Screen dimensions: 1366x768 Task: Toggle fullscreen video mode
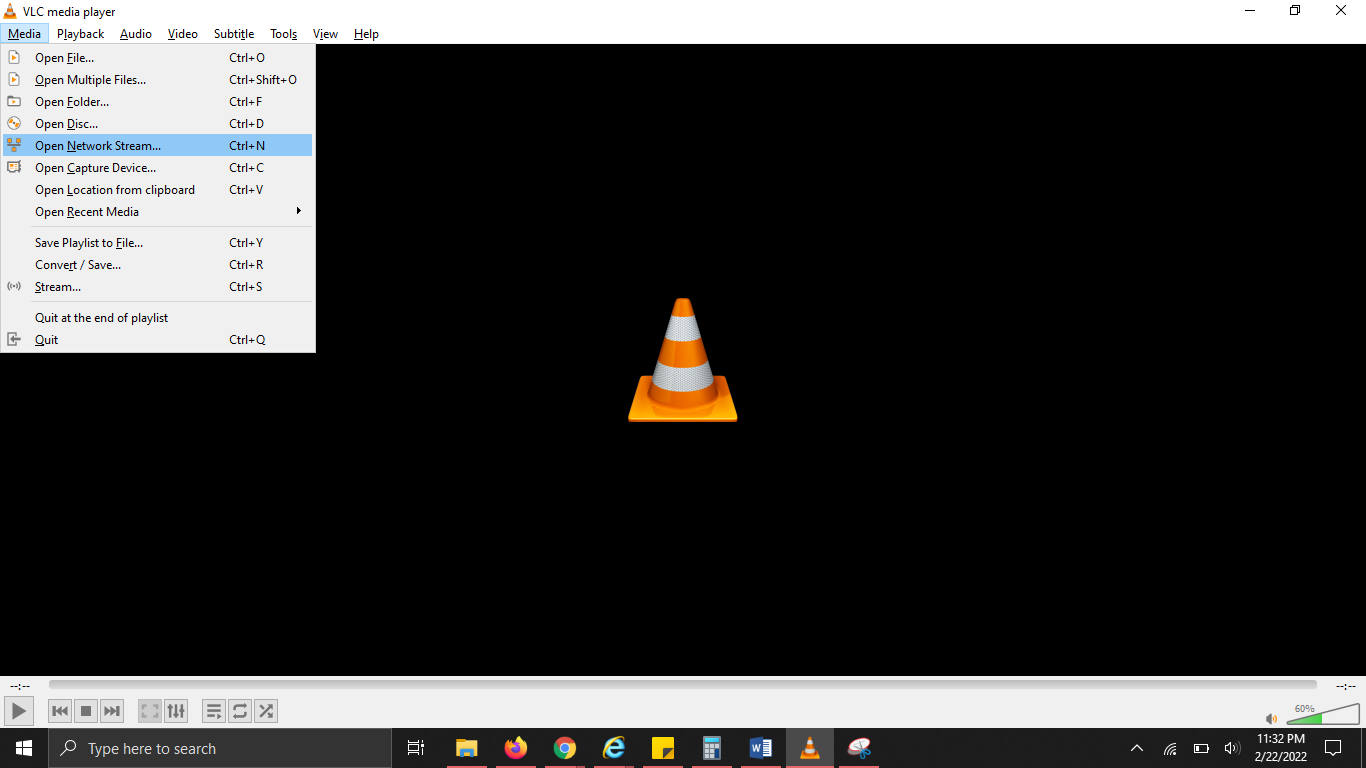(150, 711)
